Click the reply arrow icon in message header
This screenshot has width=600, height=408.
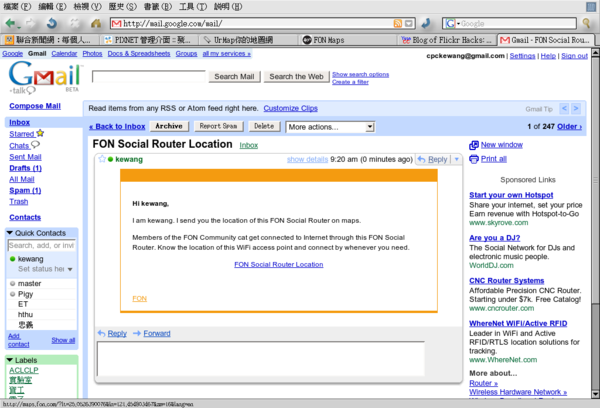421,159
